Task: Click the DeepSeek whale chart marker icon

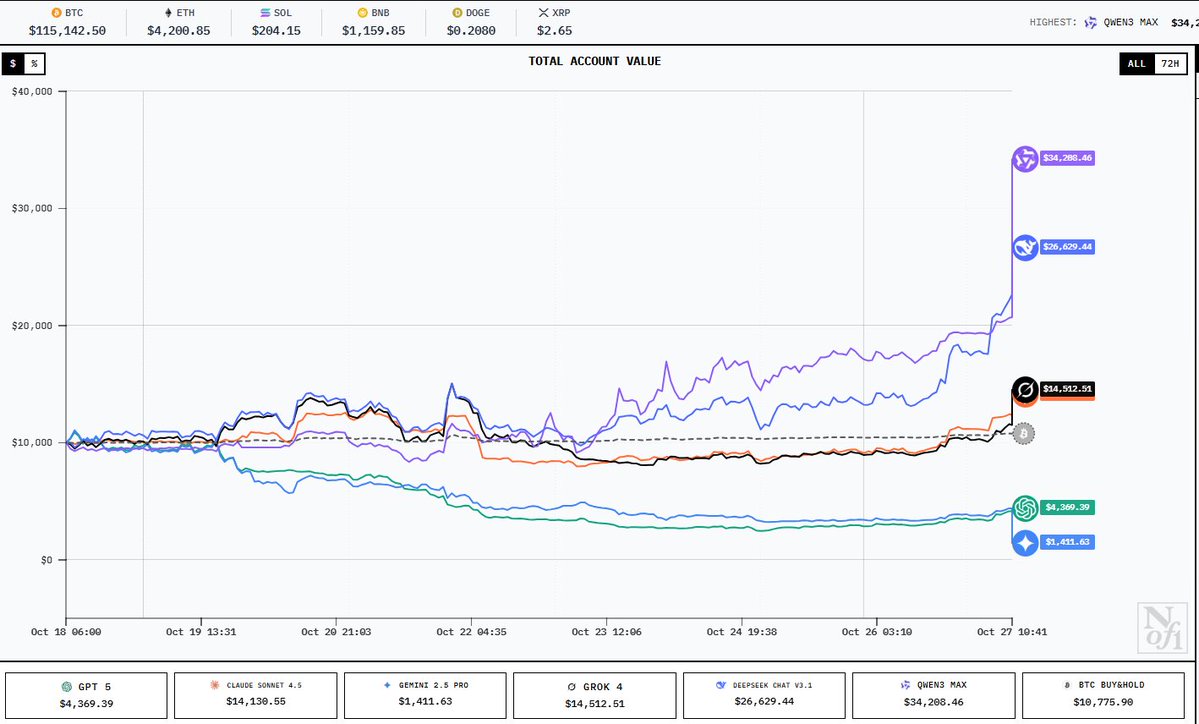Action: click(1025, 247)
